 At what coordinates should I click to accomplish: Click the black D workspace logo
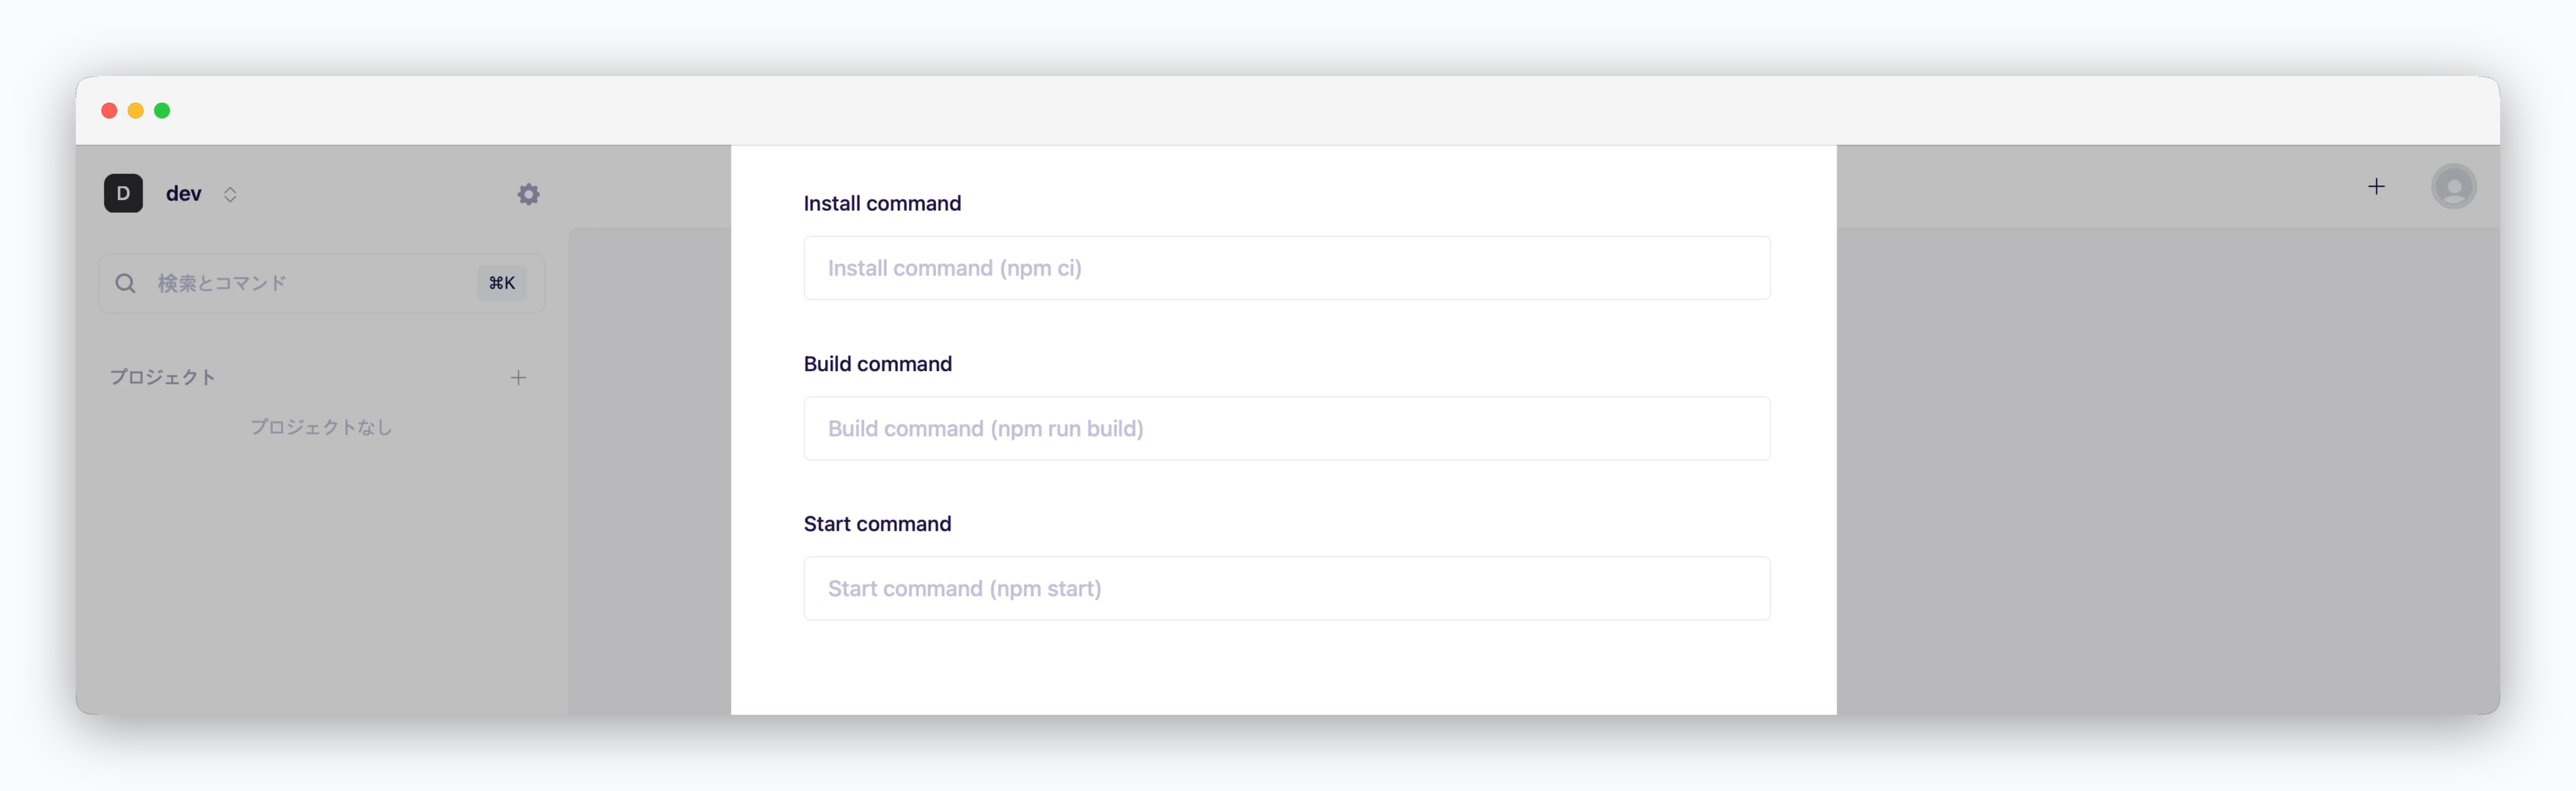click(x=123, y=193)
